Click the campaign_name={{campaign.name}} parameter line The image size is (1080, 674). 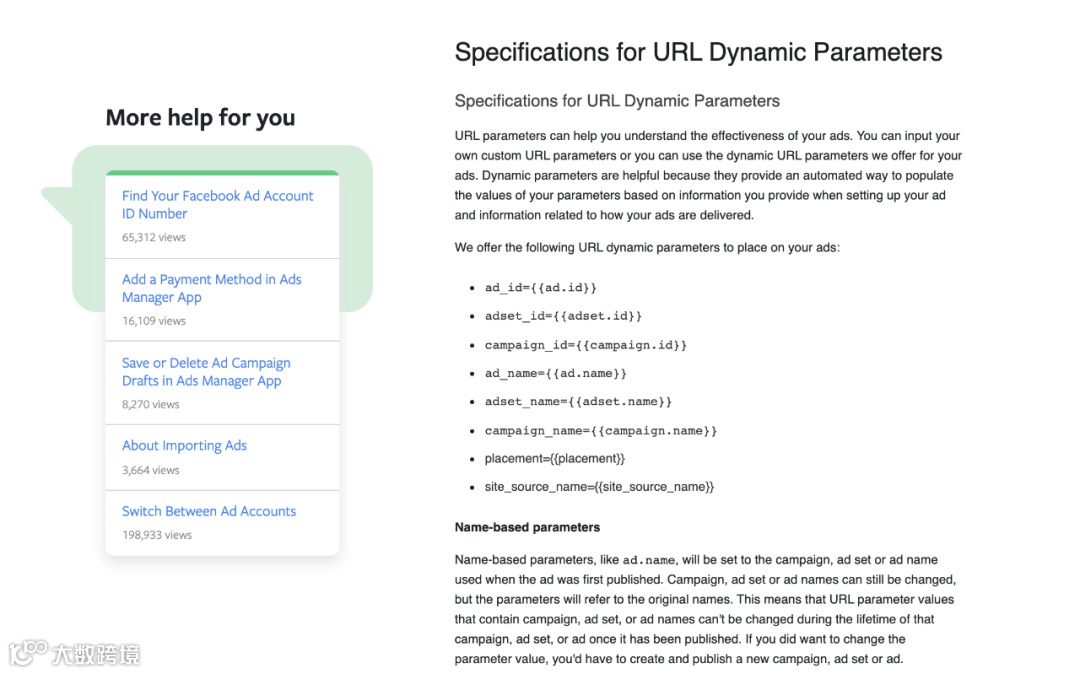pyautogui.click(x=601, y=430)
